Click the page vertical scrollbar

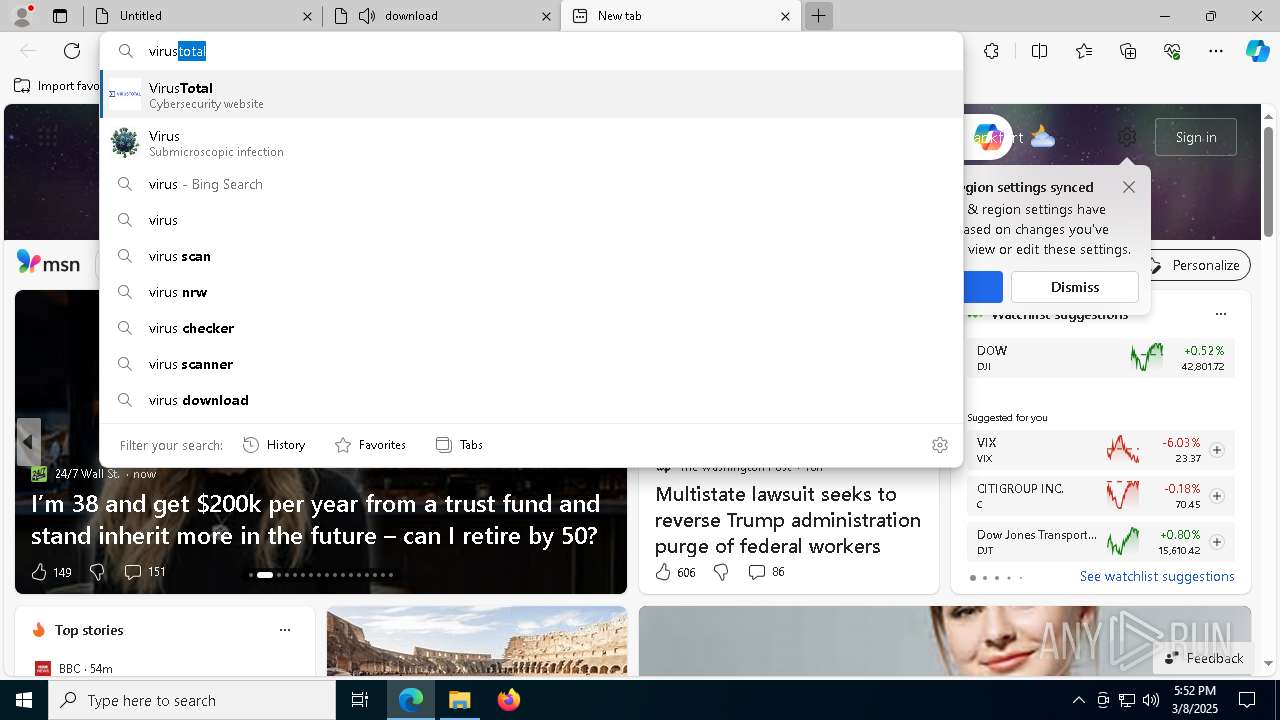[1268, 182]
